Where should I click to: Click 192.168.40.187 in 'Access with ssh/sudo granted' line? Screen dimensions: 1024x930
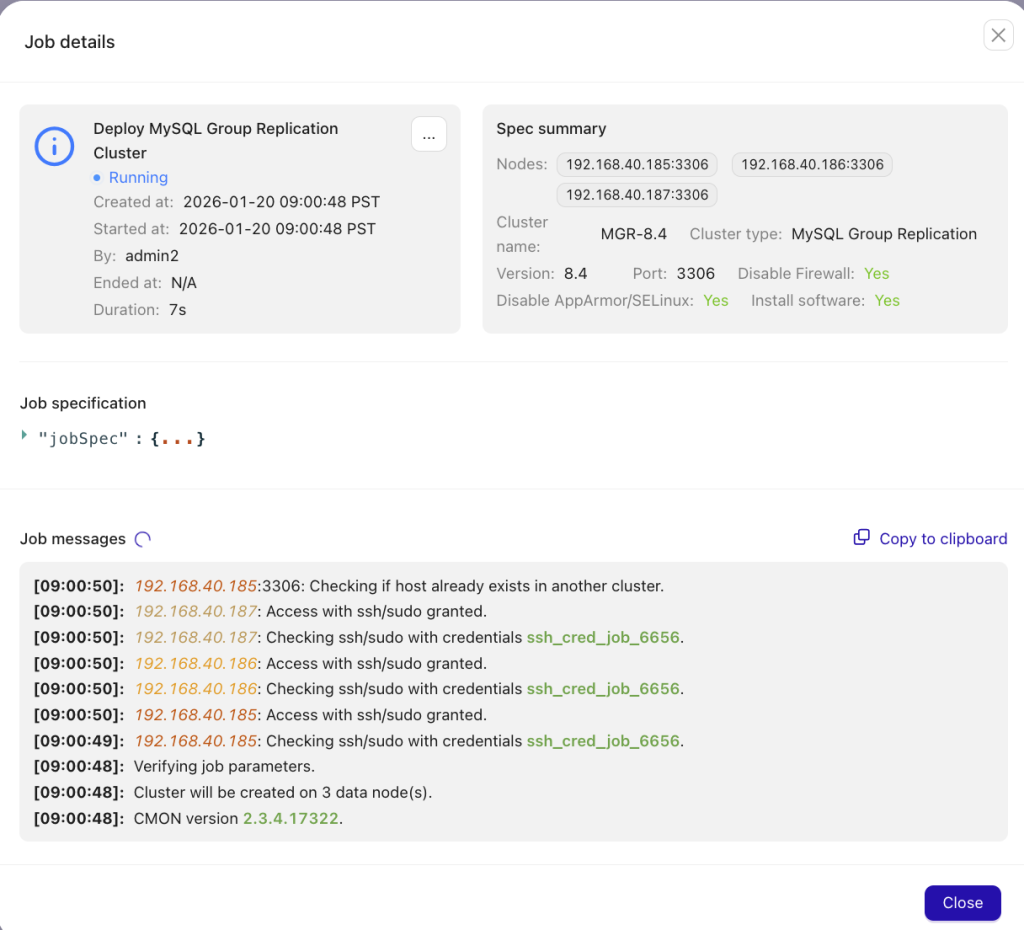coord(196,611)
